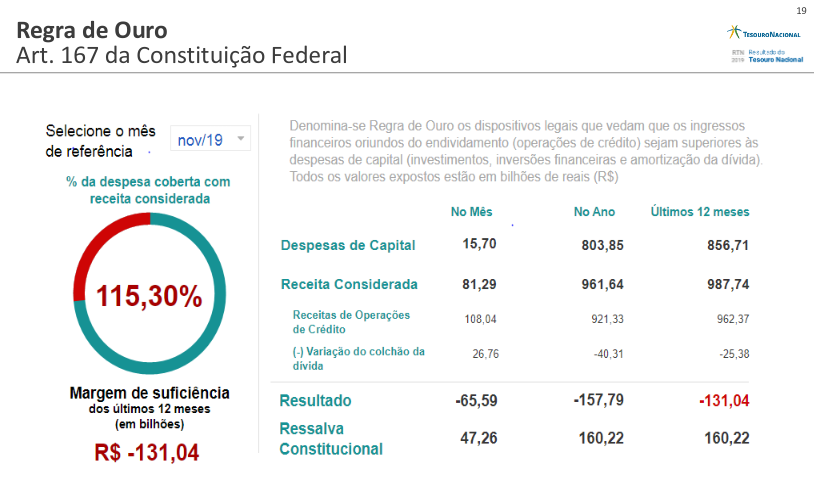This screenshot has width=814, height=483.
Task: Click the dropdown arrow beside nov/19
Action: tap(241, 140)
